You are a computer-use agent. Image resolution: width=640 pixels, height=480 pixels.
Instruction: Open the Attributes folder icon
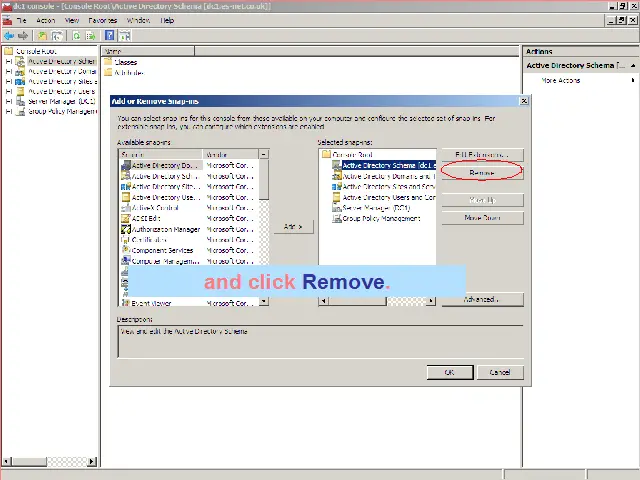point(108,72)
